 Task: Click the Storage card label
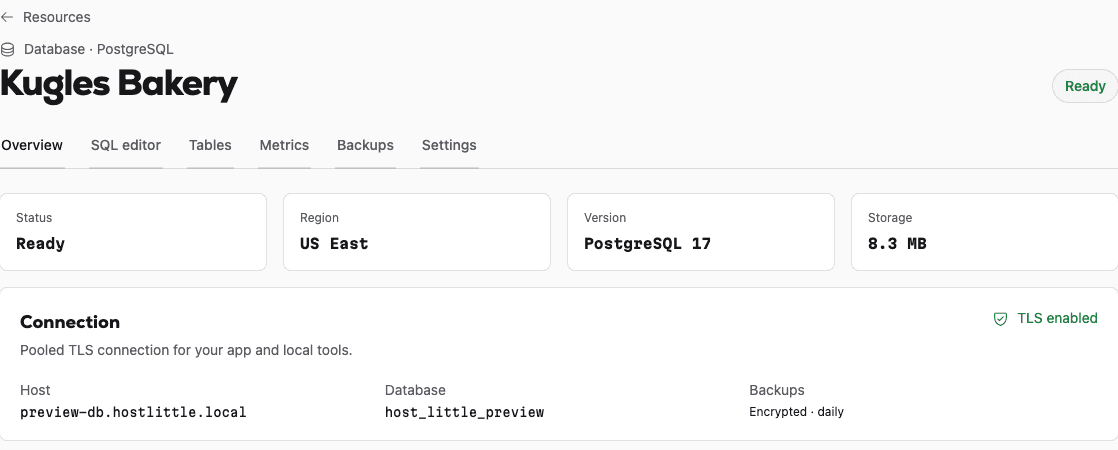[889, 218]
